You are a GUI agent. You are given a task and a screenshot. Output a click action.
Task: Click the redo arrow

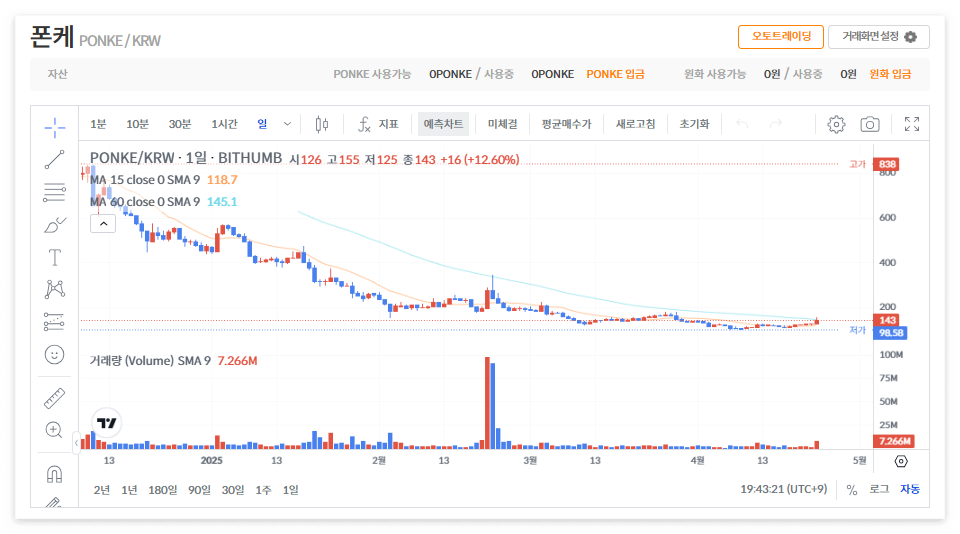pos(776,124)
